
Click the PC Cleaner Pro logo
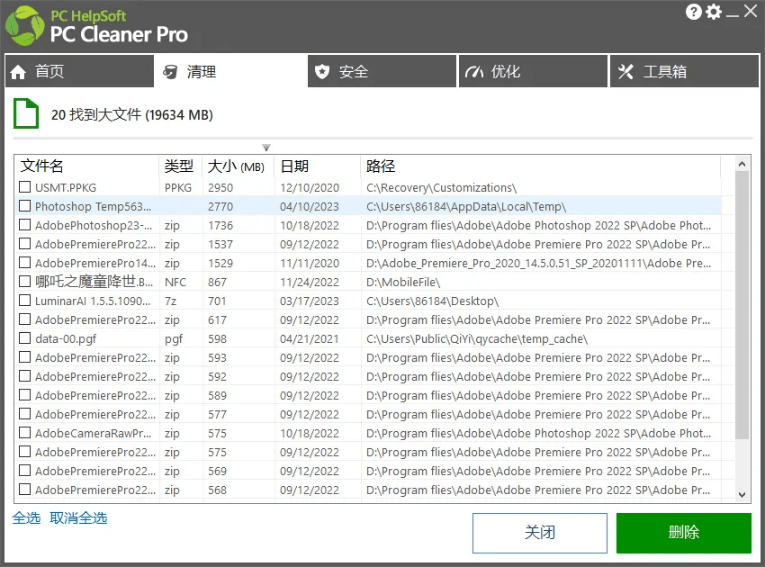[x=24, y=26]
